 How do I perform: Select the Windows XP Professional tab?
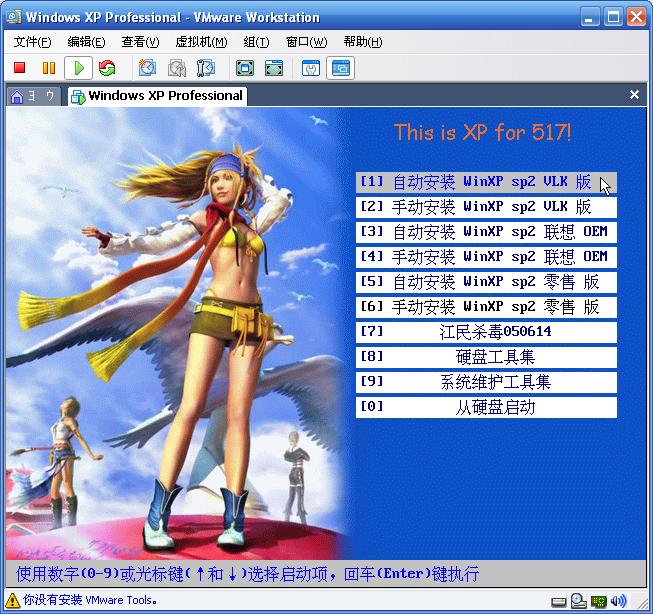[157, 96]
